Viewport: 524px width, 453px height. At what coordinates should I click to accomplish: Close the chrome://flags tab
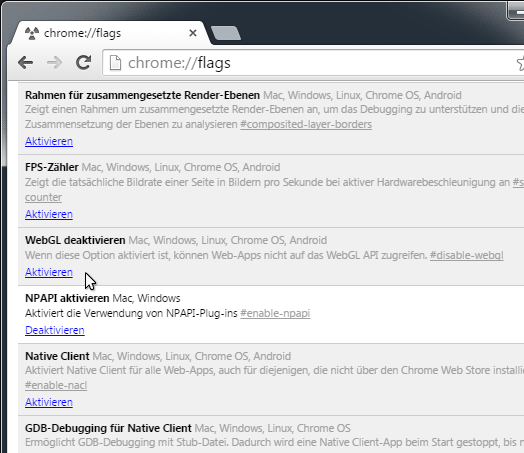point(193,33)
